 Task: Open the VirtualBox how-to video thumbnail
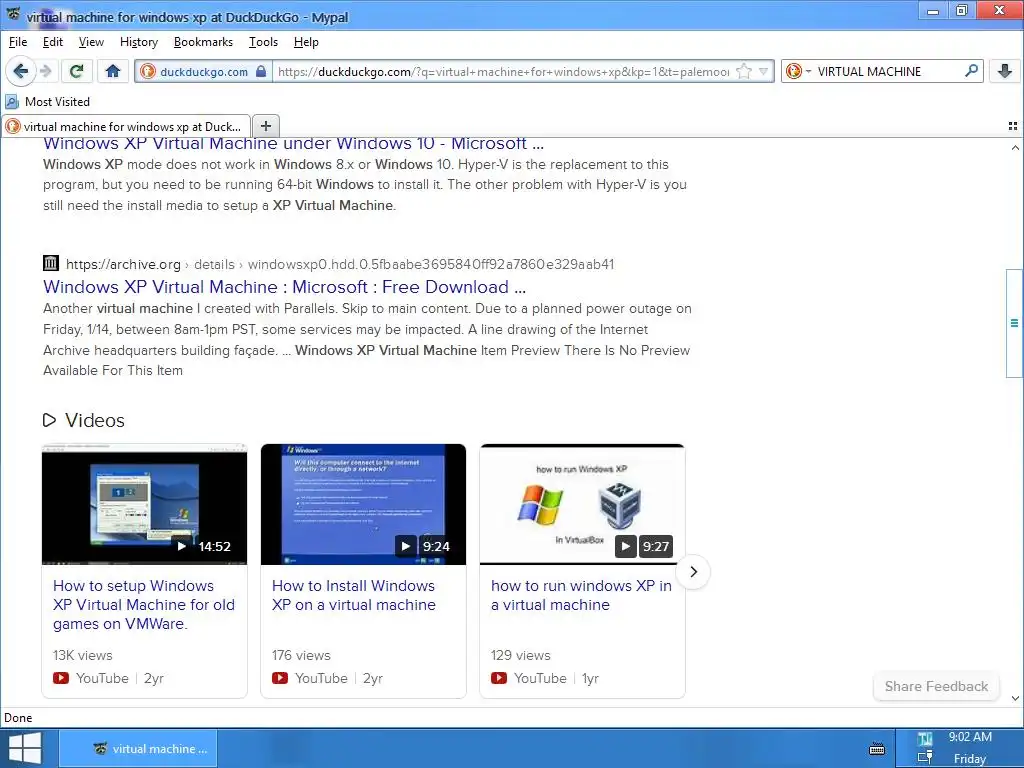583,504
